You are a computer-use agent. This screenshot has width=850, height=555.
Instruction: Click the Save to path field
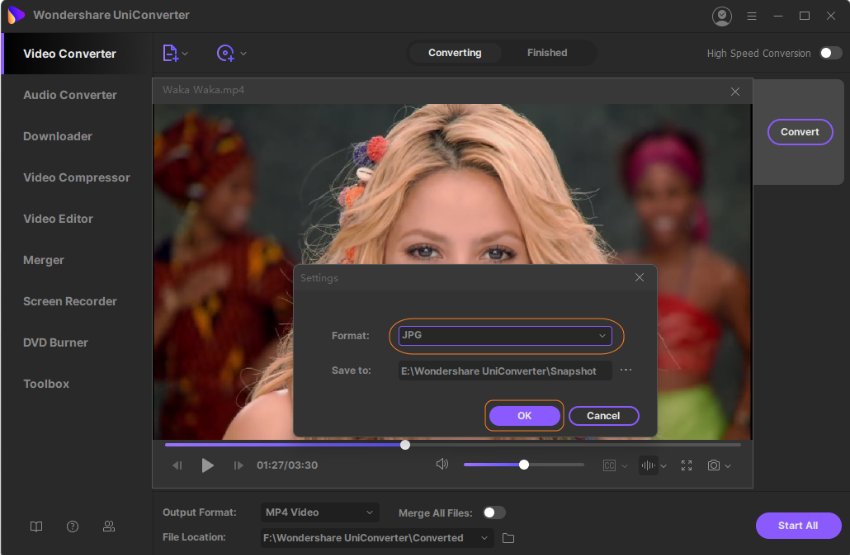(505, 371)
